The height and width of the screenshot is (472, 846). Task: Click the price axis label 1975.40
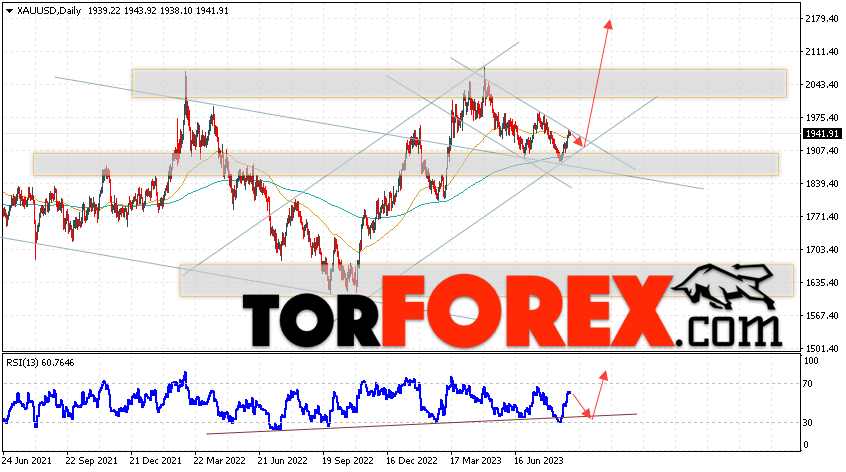coord(822,118)
